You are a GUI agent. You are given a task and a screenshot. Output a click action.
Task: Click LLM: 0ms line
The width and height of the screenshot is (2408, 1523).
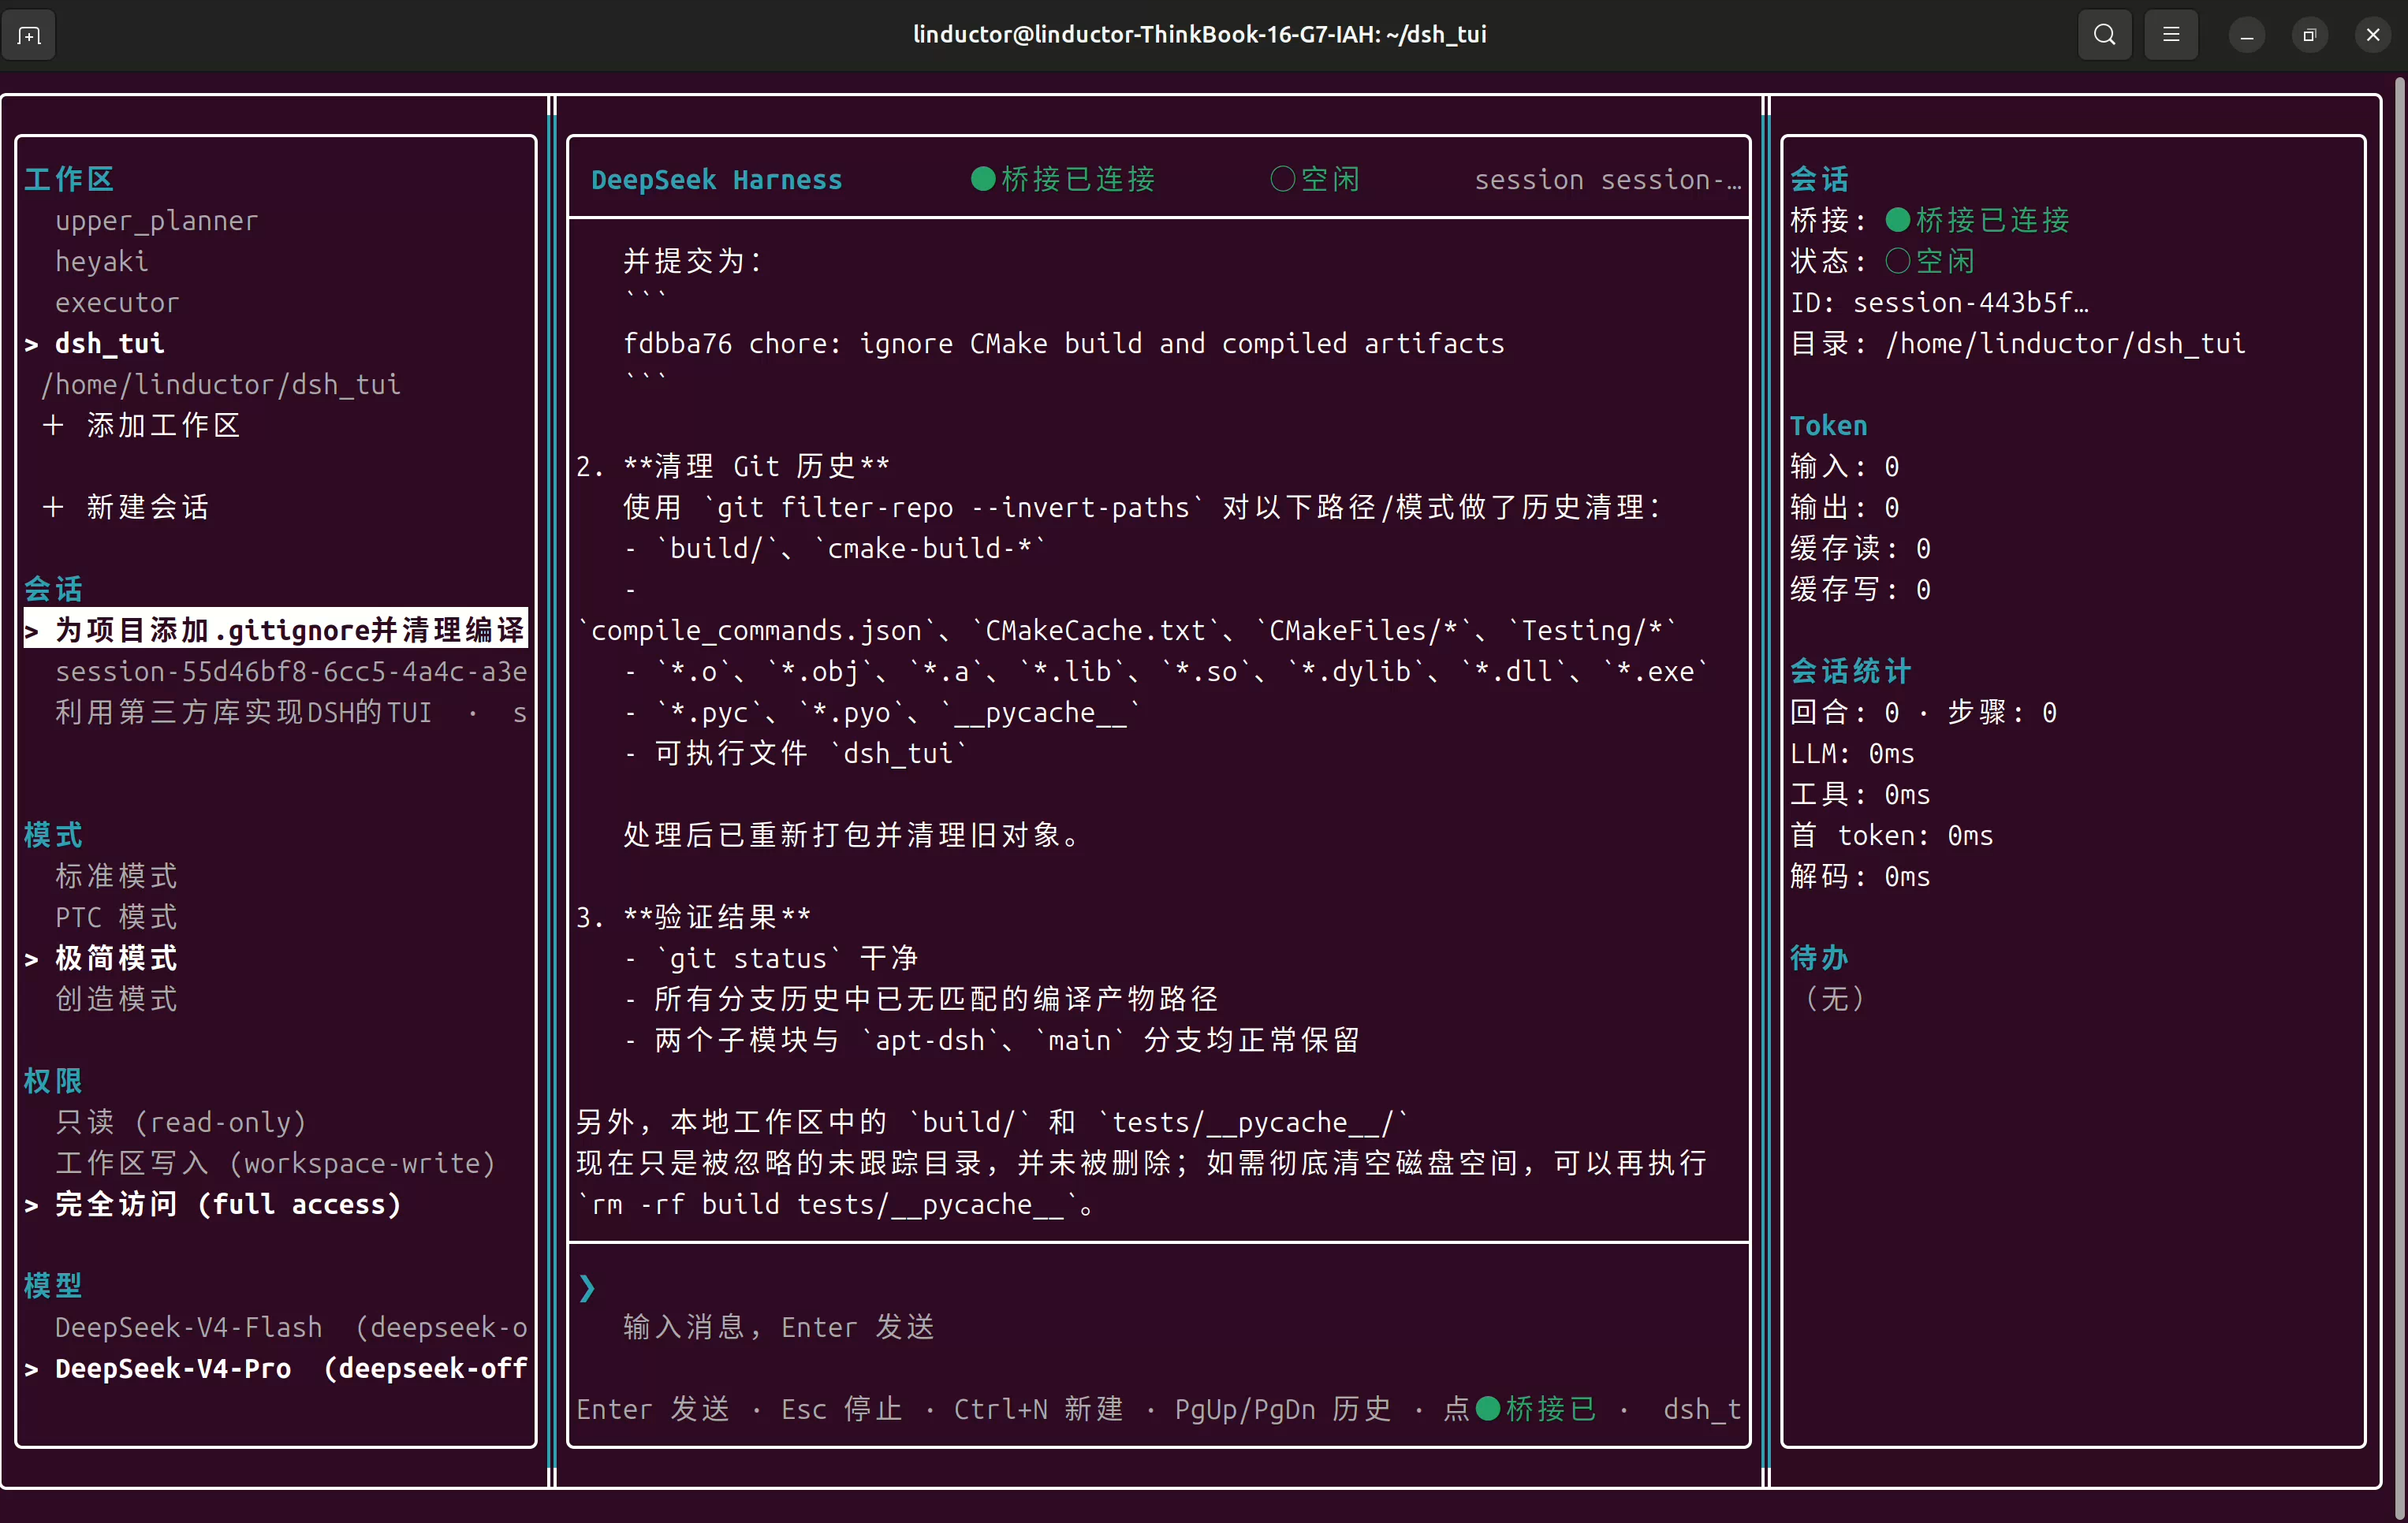coord(1853,753)
